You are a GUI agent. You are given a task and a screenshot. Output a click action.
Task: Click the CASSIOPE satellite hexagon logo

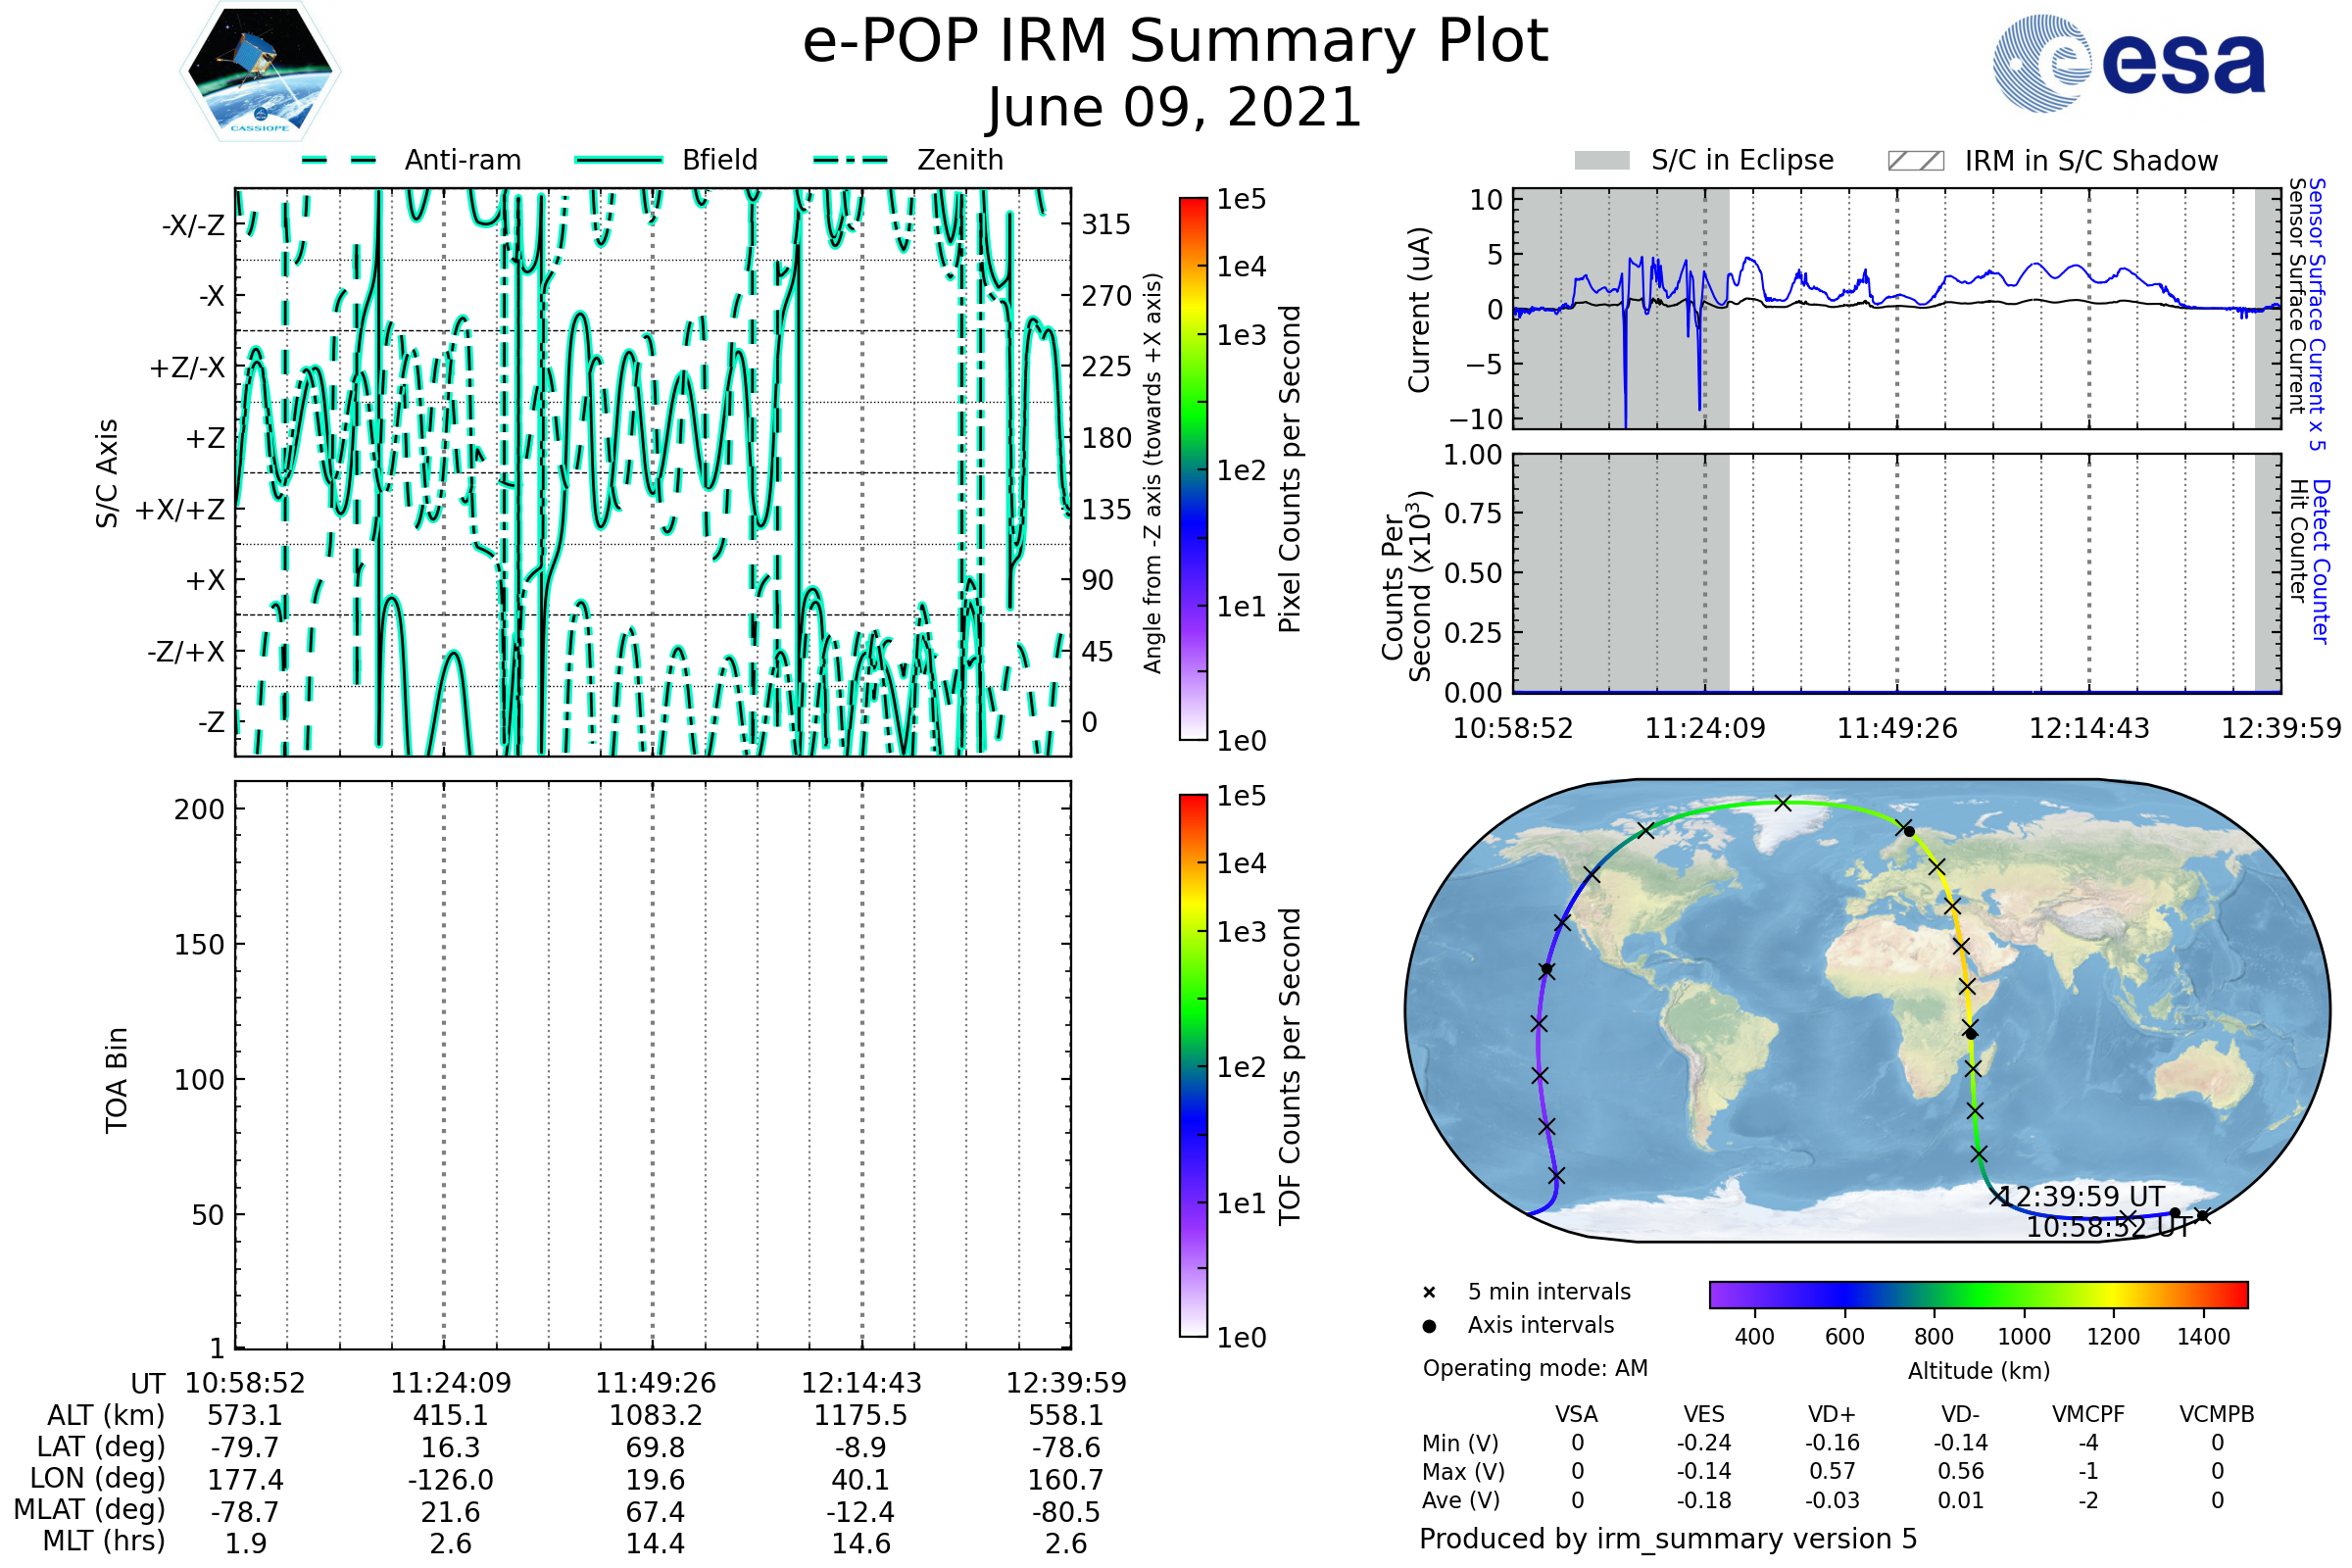coord(260,72)
